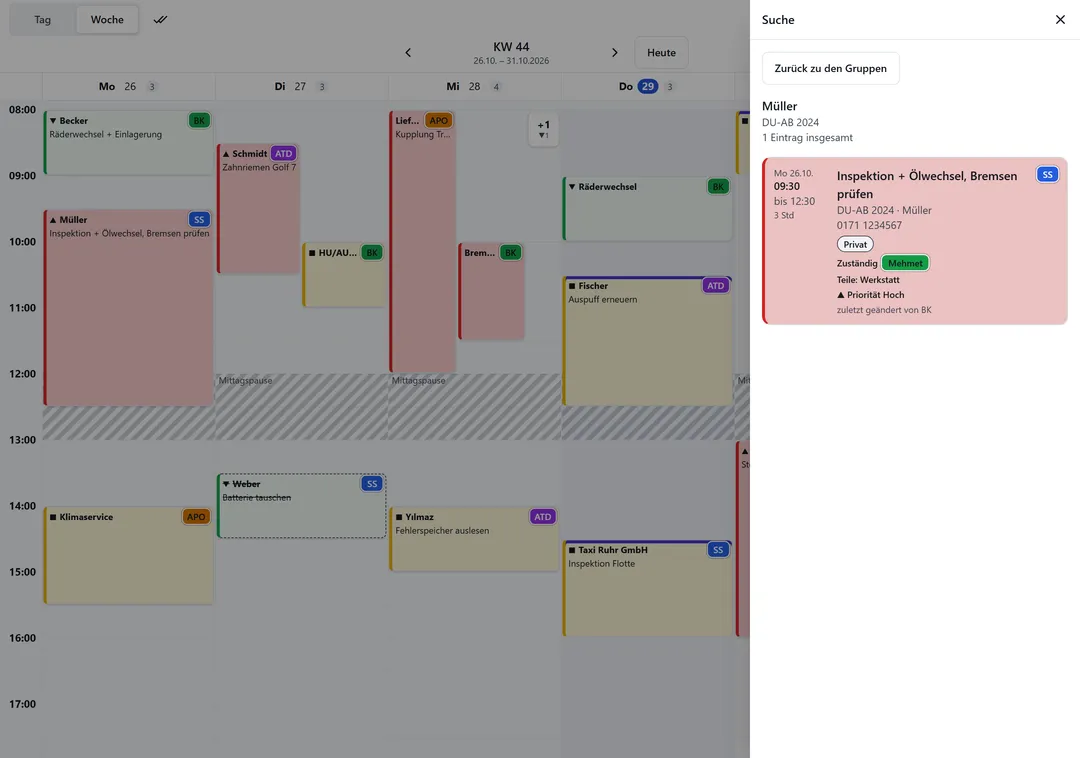The image size is (1080, 758).
Task: Close the Suche panel
Action: click(x=1060, y=19)
